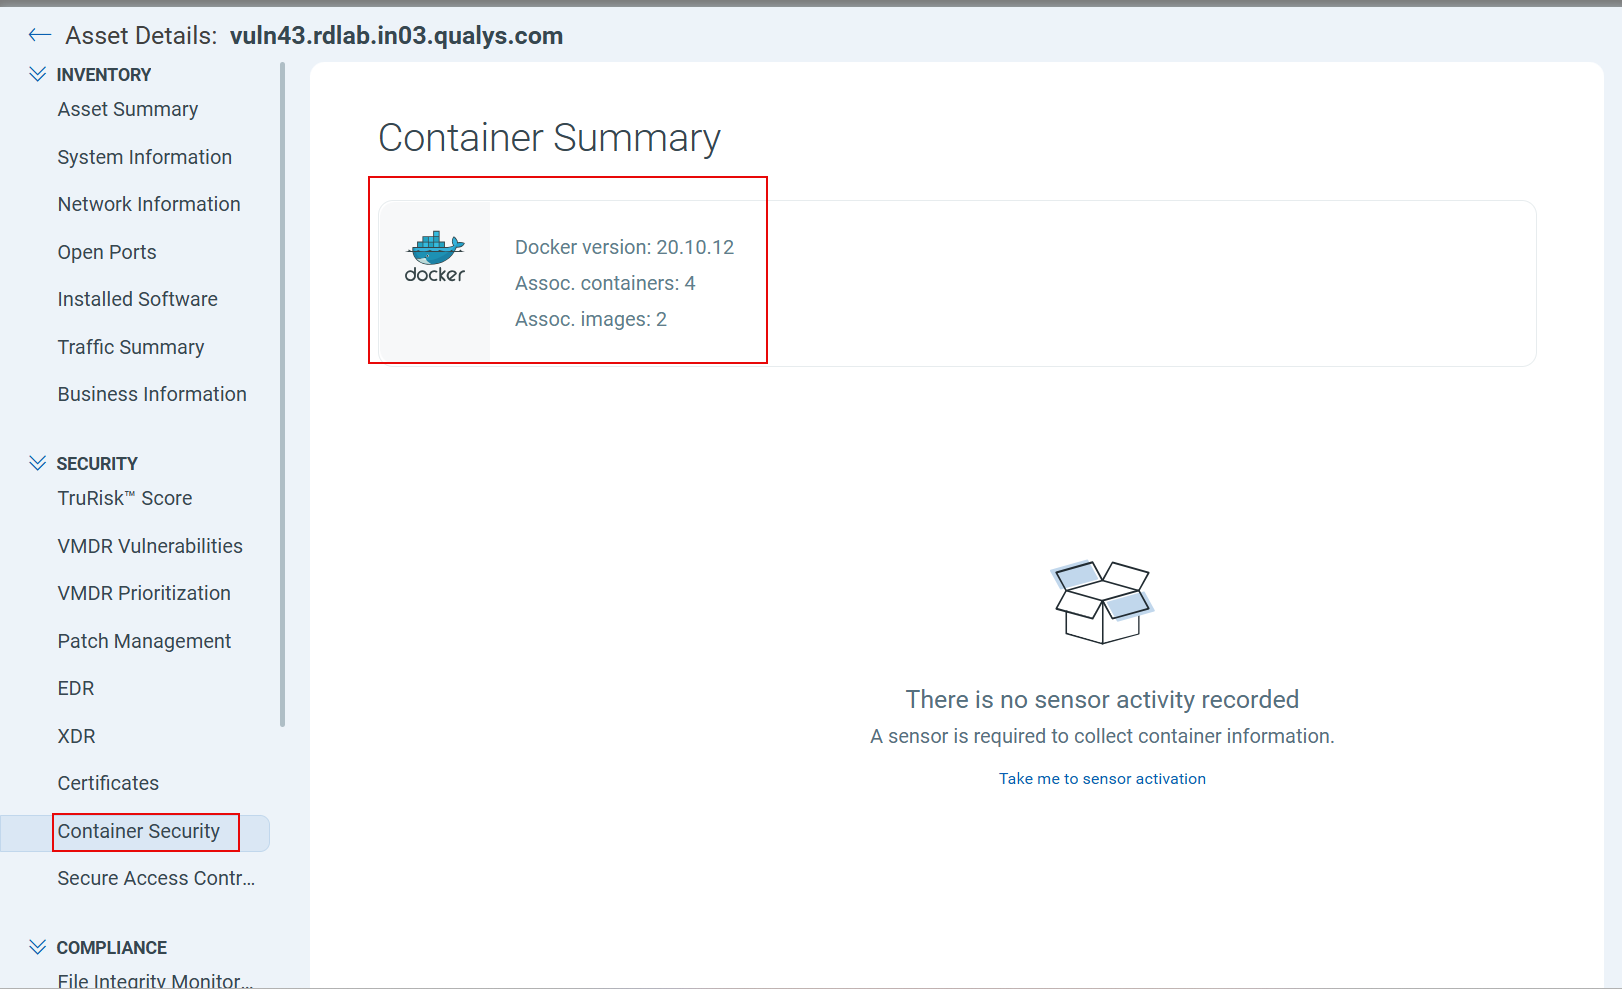Image resolution: width=1622 pixels, height=989 pixels.
Task: Click the SECURITY section header label
Action: point(97,464)
